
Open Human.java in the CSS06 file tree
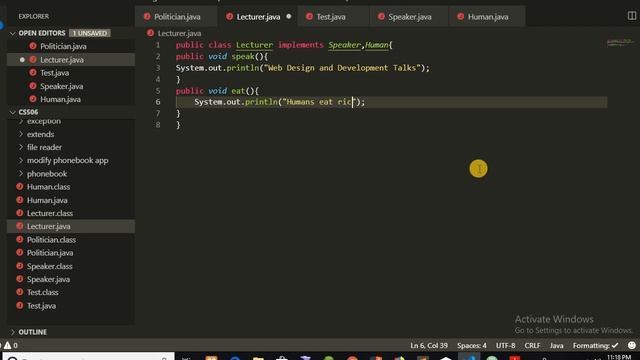click(x=47, y=200)
